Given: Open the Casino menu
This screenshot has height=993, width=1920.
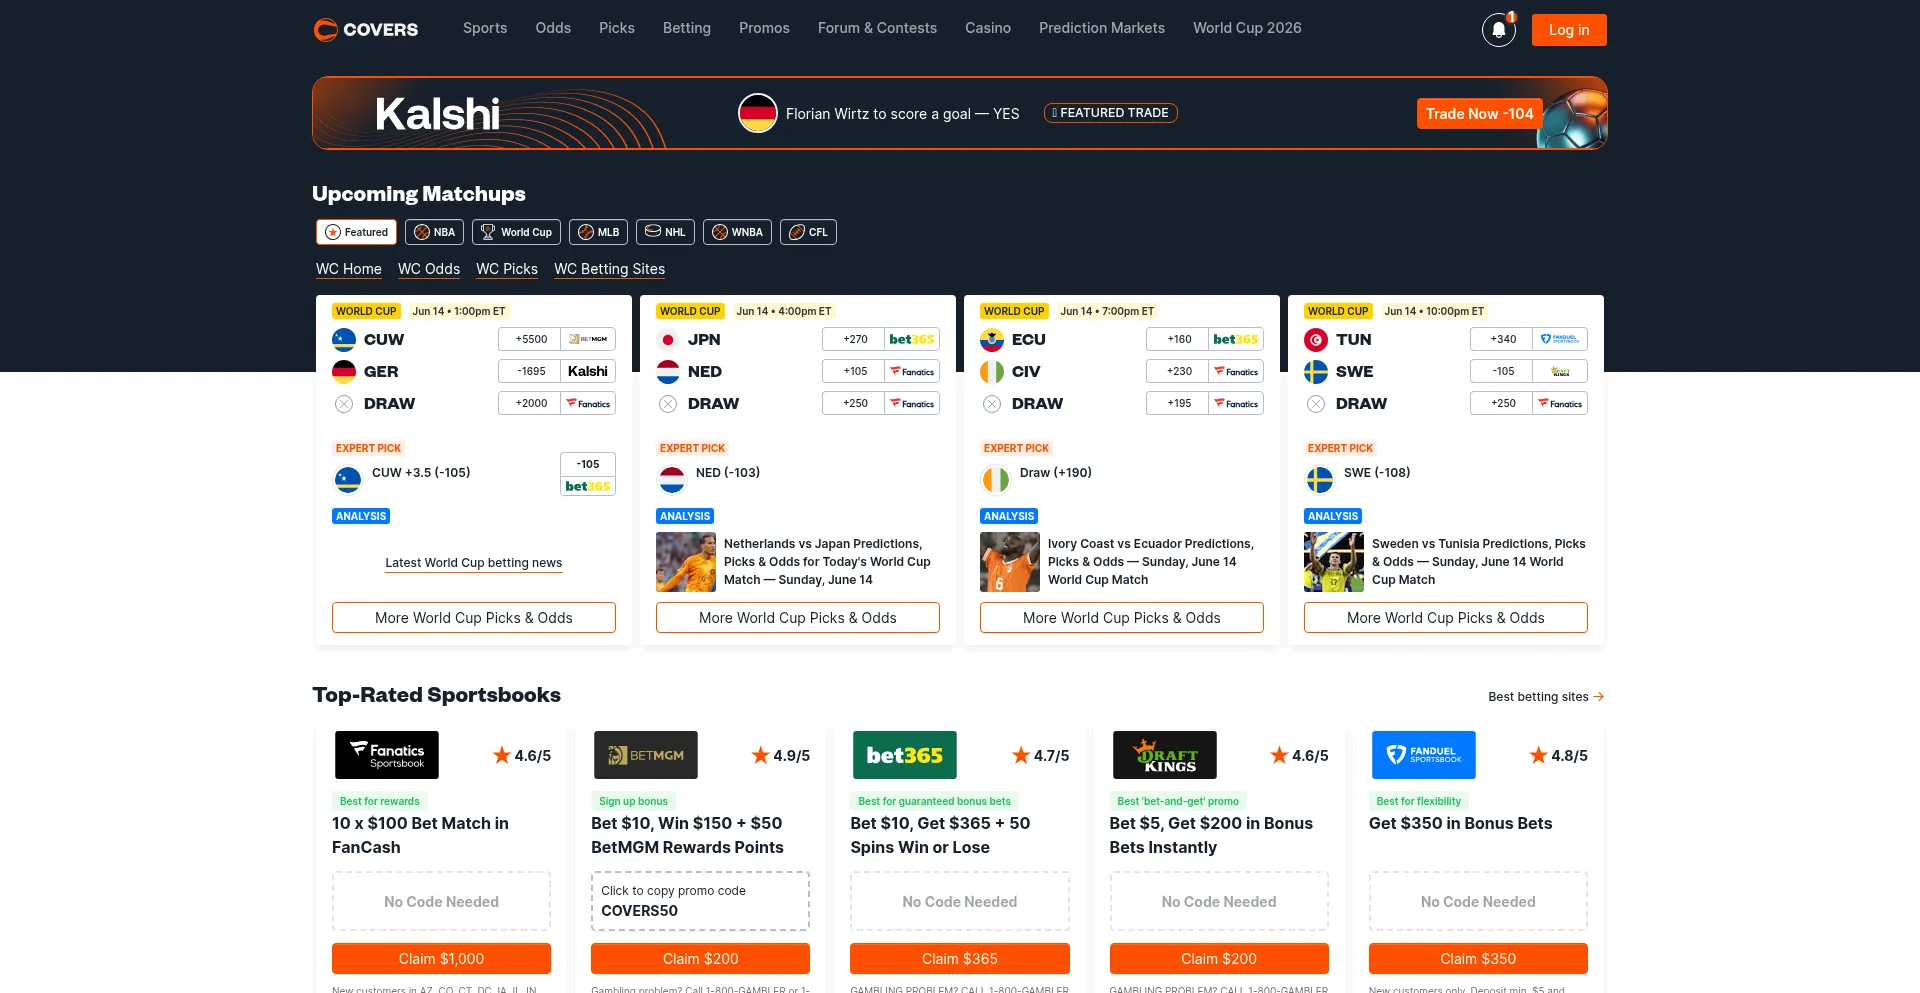Looking at the screenshot, I should coord(988,28).
